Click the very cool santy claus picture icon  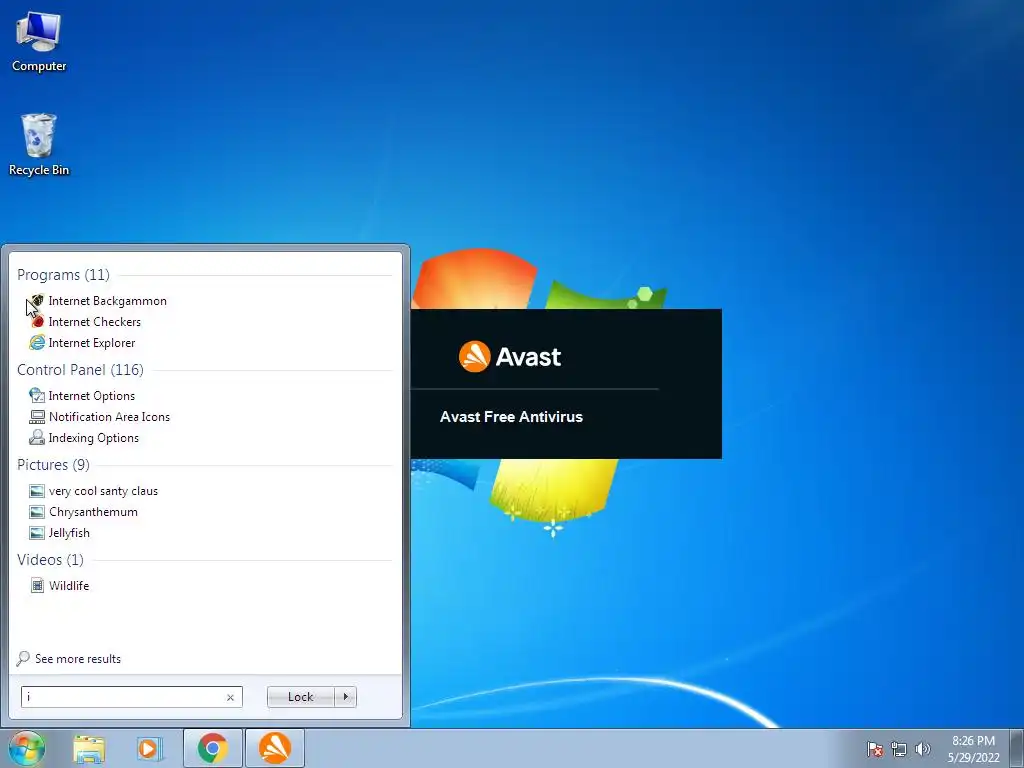pos(37,491)
